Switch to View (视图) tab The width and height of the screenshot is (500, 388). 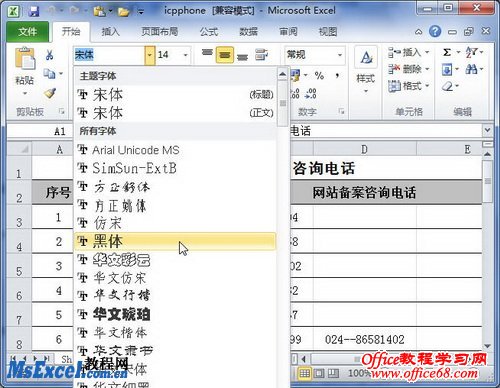tap(328, 32)
